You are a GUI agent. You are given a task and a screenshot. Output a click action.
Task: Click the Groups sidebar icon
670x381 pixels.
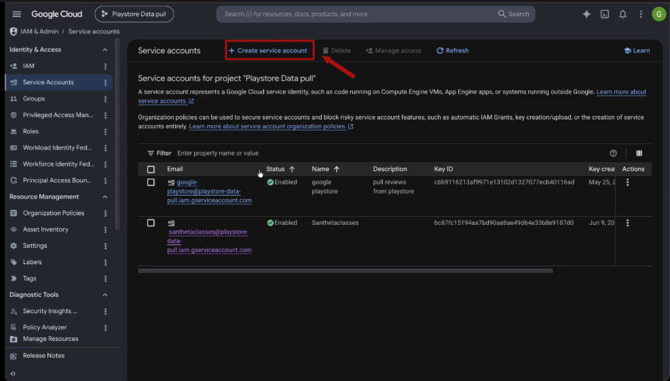click(x=14, y=99)
